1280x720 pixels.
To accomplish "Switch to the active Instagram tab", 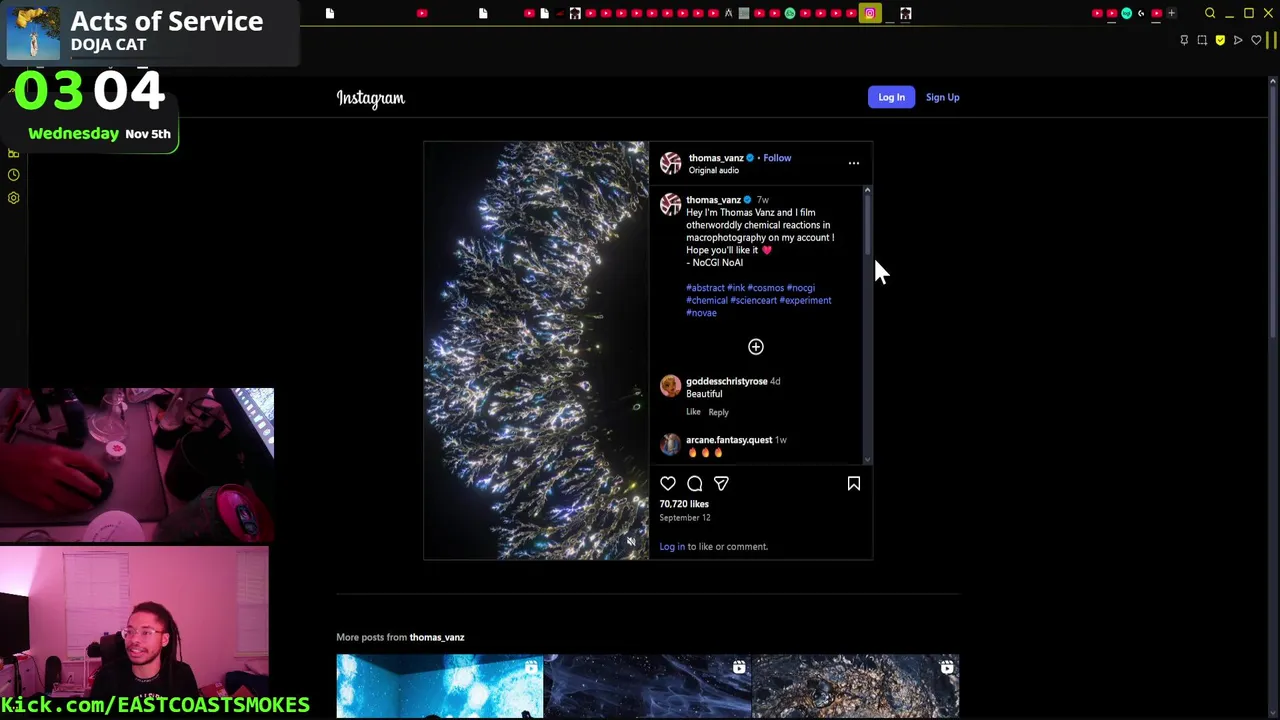I will point(870,13).
